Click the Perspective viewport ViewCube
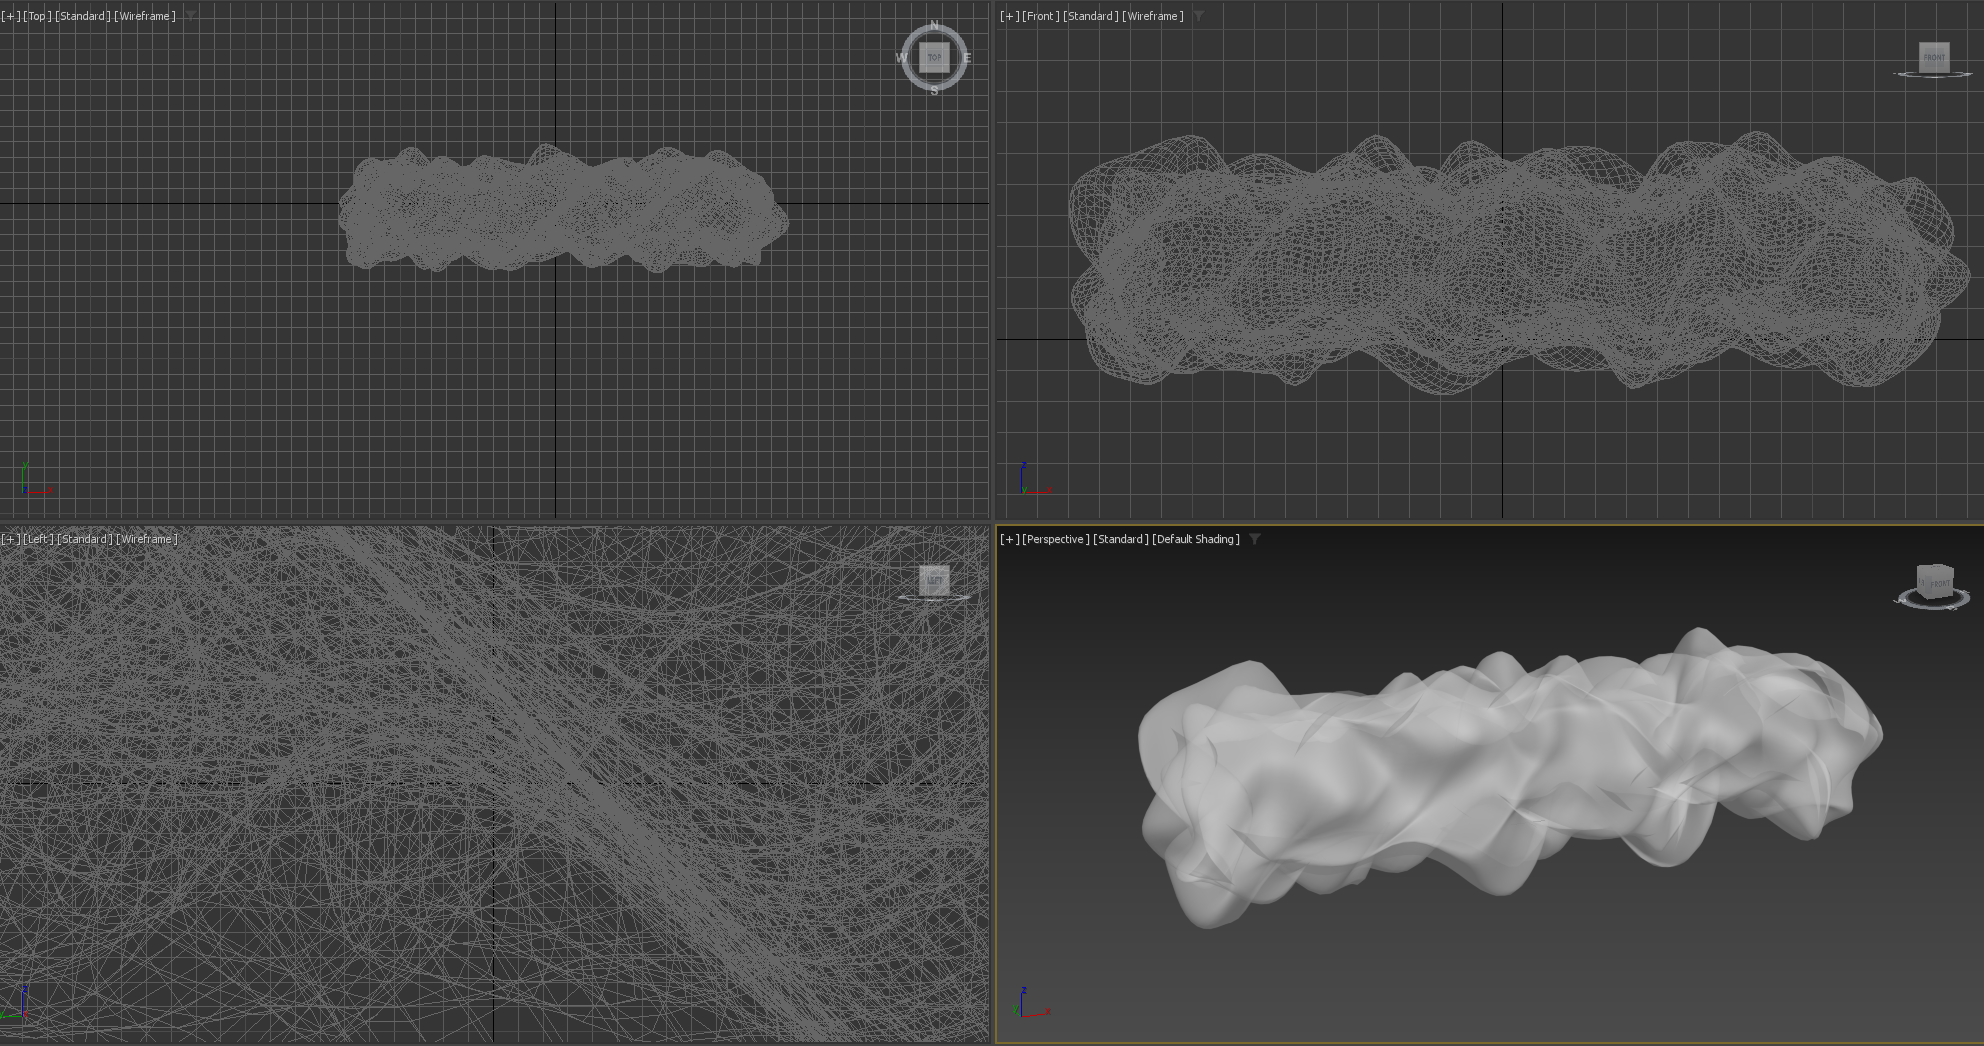Screen dimensions: 1984x1046 tap(1935, 583)
